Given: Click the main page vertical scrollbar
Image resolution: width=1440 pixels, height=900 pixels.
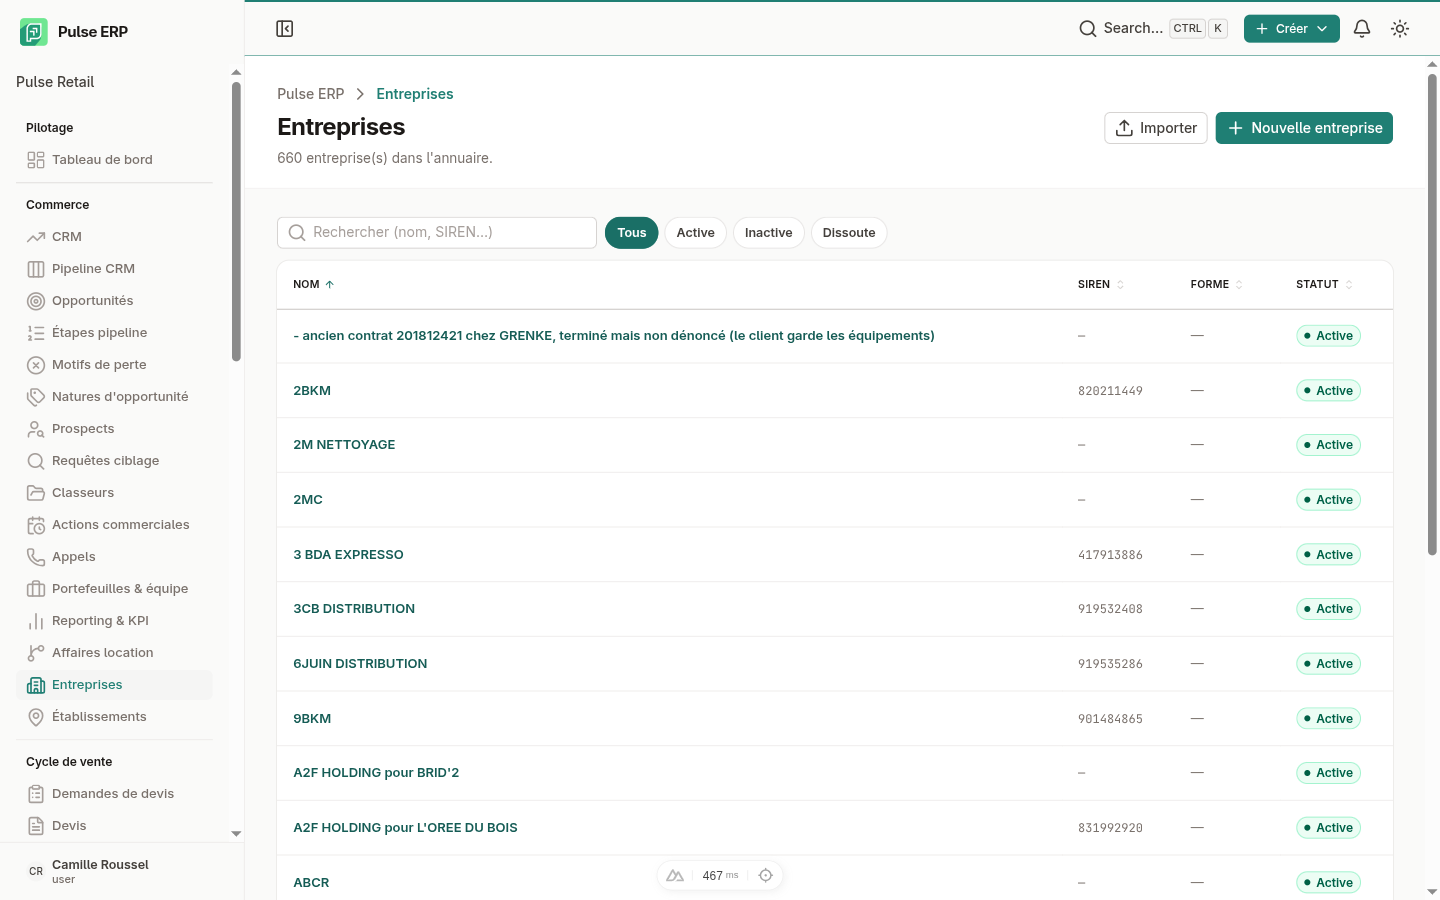Looking at the screenshot, I should [1432, 314].
